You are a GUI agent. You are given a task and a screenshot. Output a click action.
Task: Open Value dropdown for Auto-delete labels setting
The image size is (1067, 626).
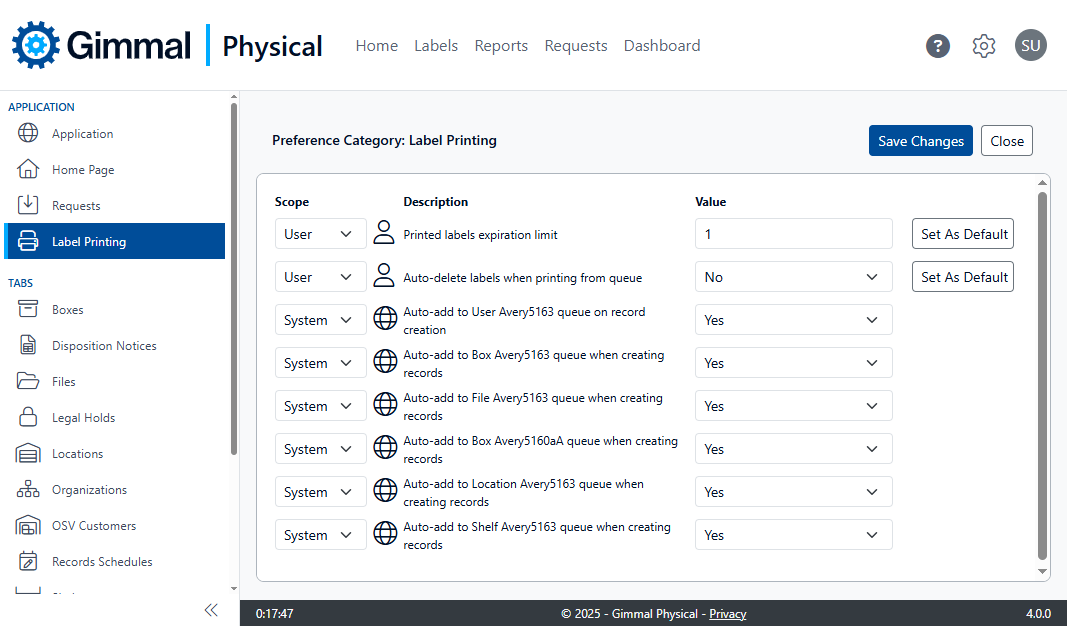[x=793, y=277]
